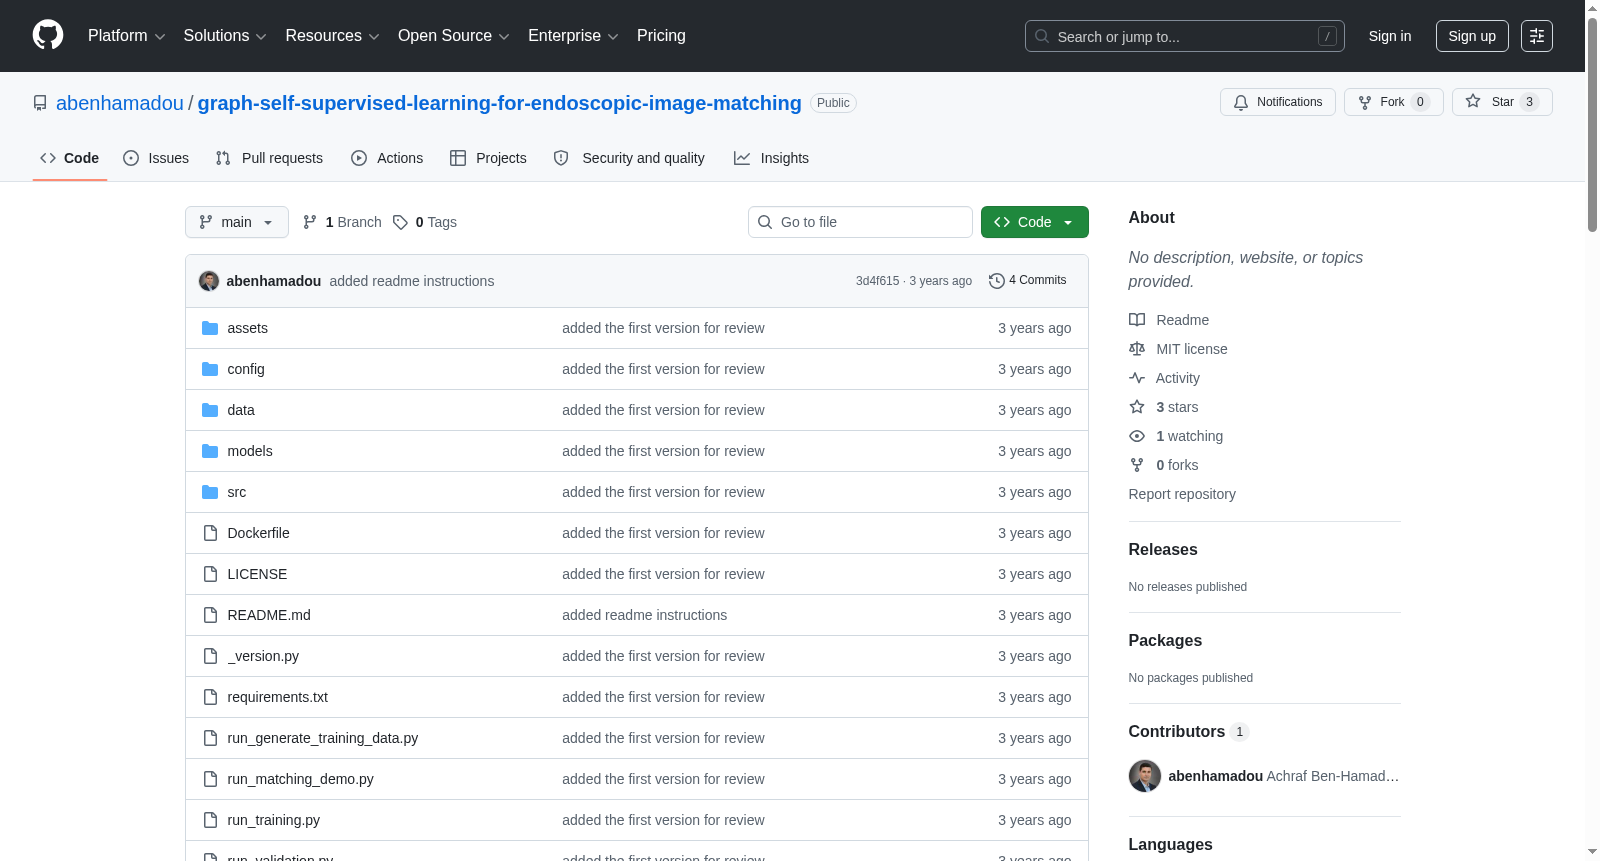Image resolution: width=1600 pixels, height=861 pixels.
Task: Open the Pull requests tab
Action: [x=269, y=158]
